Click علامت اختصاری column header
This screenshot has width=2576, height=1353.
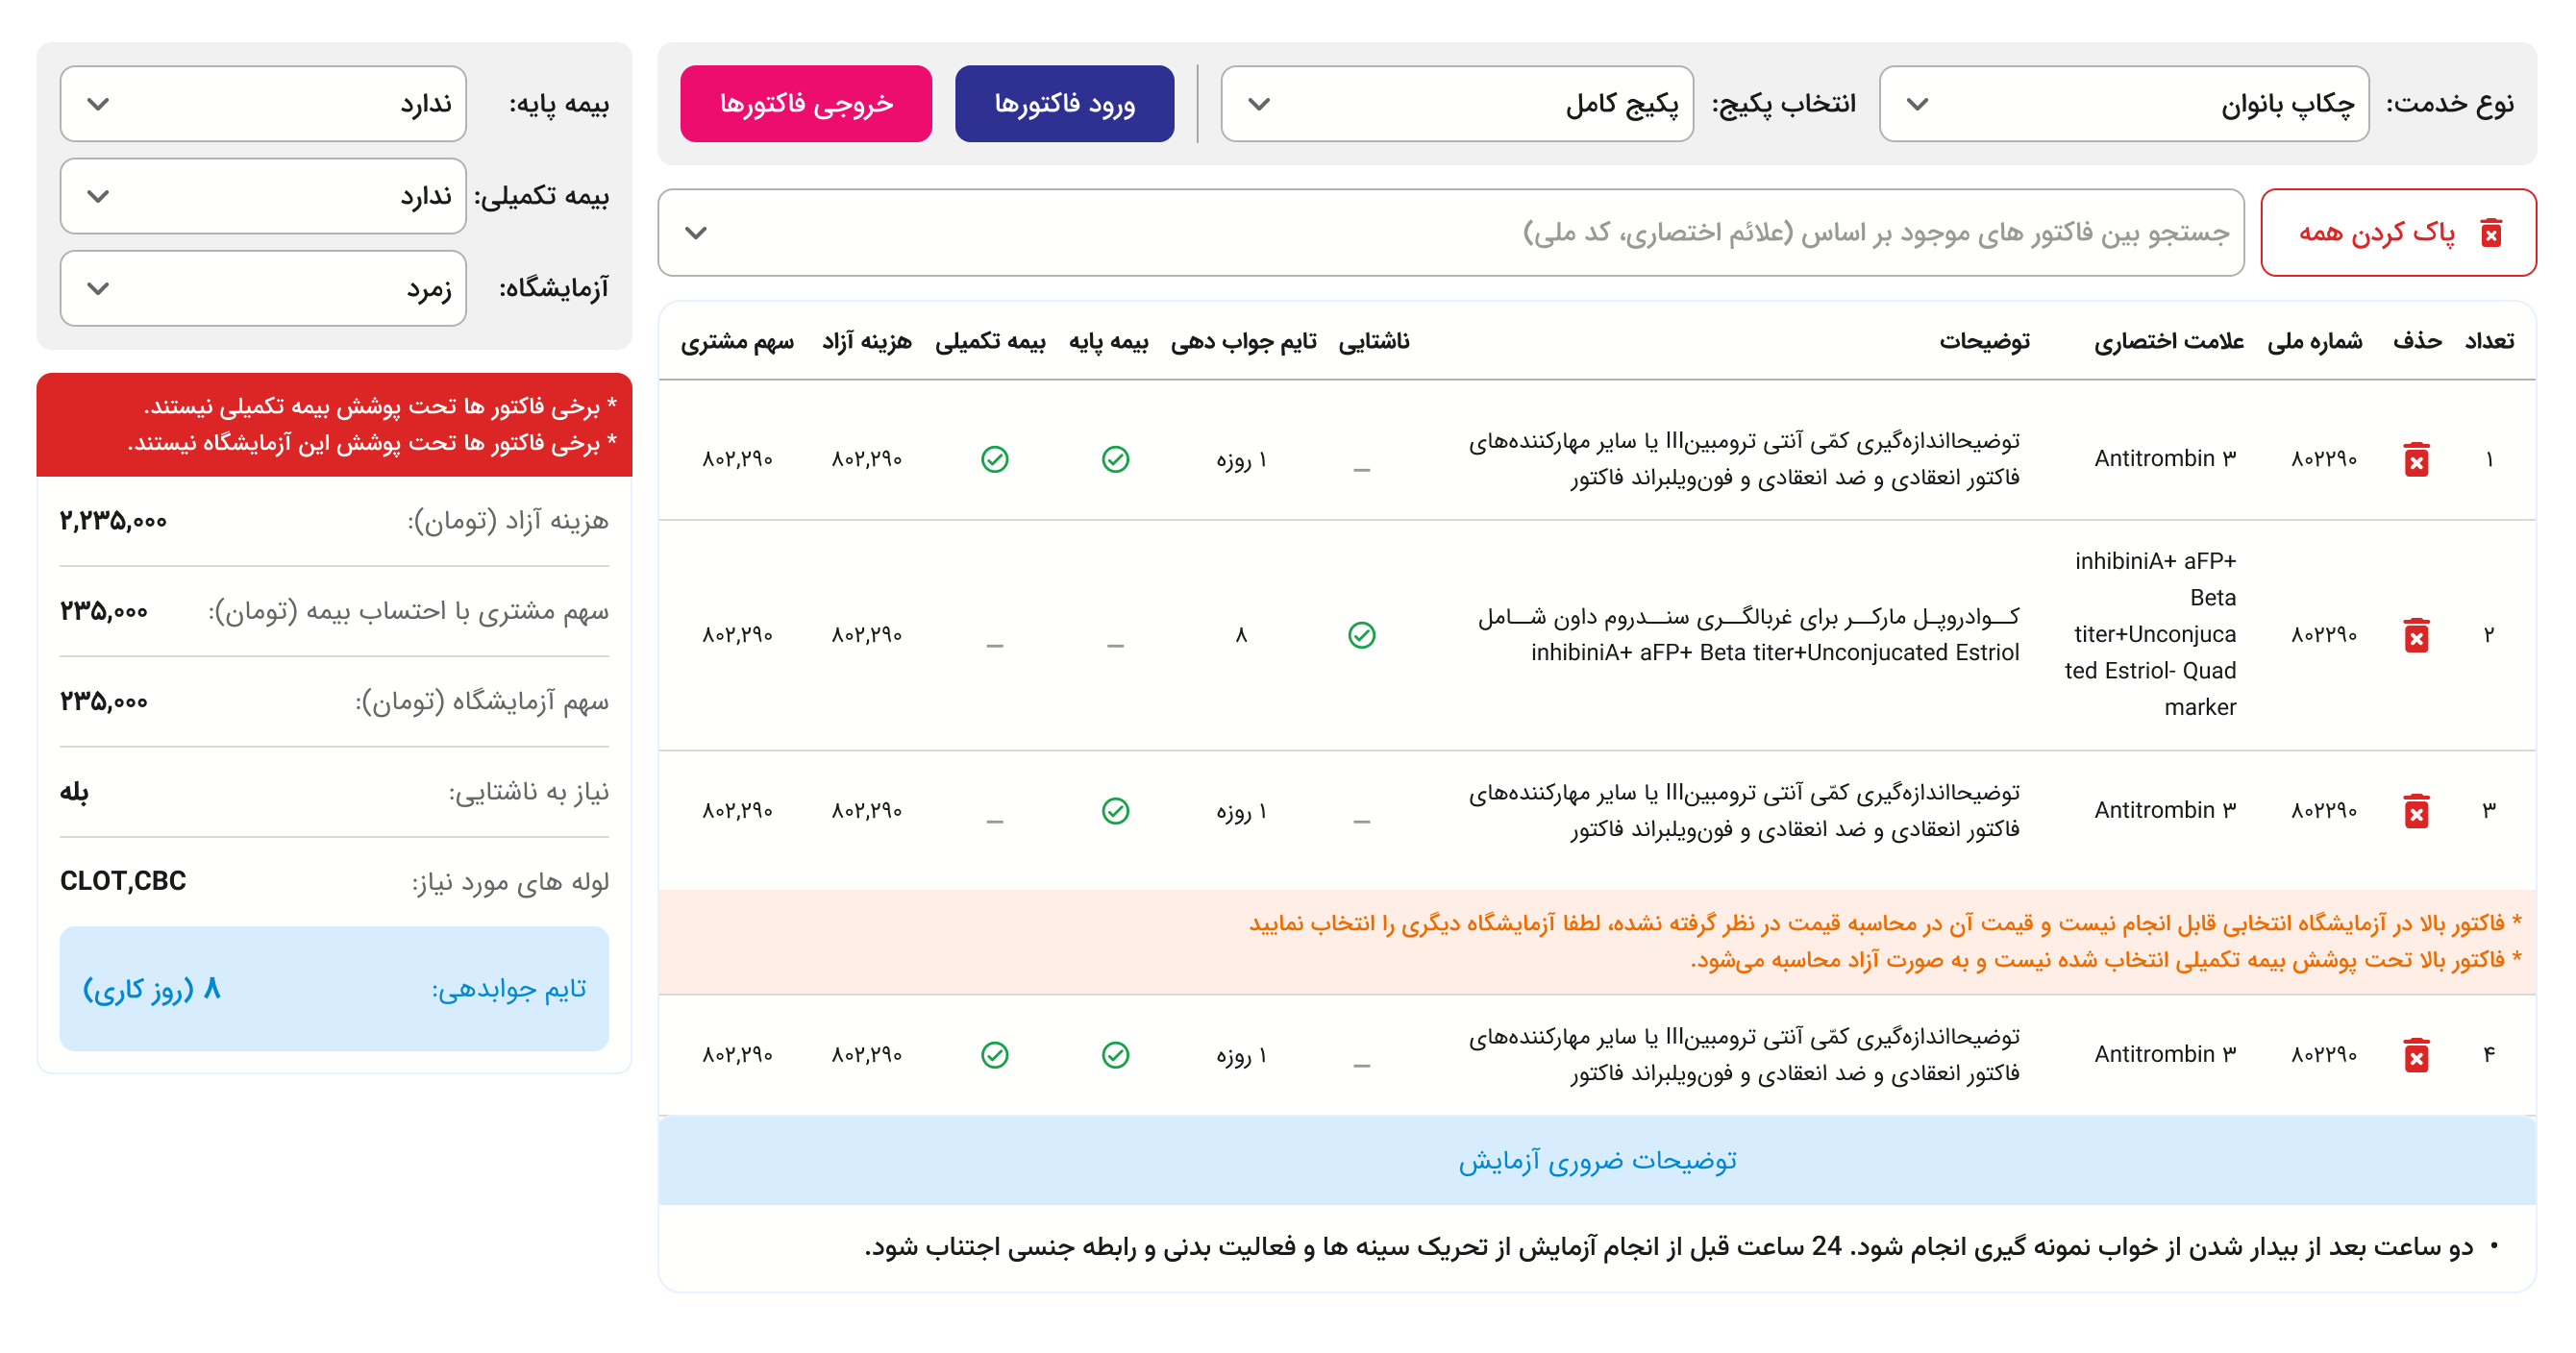tap(2169, 341)
